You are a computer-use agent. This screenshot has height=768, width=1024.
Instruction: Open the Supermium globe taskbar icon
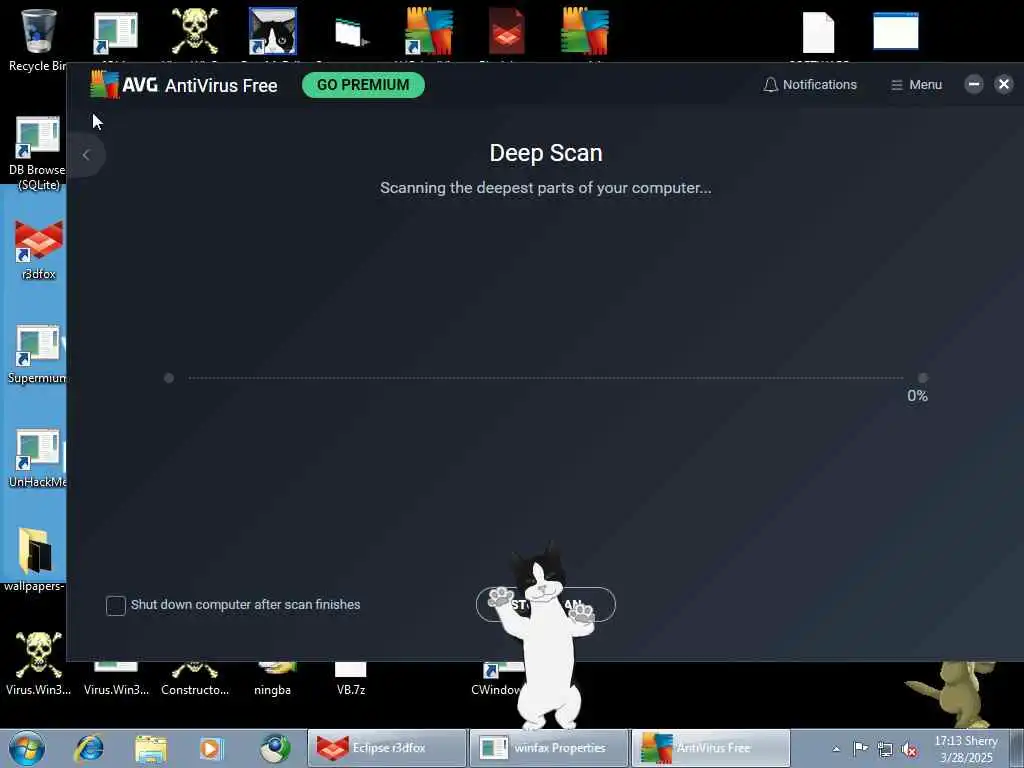point(275,748)
